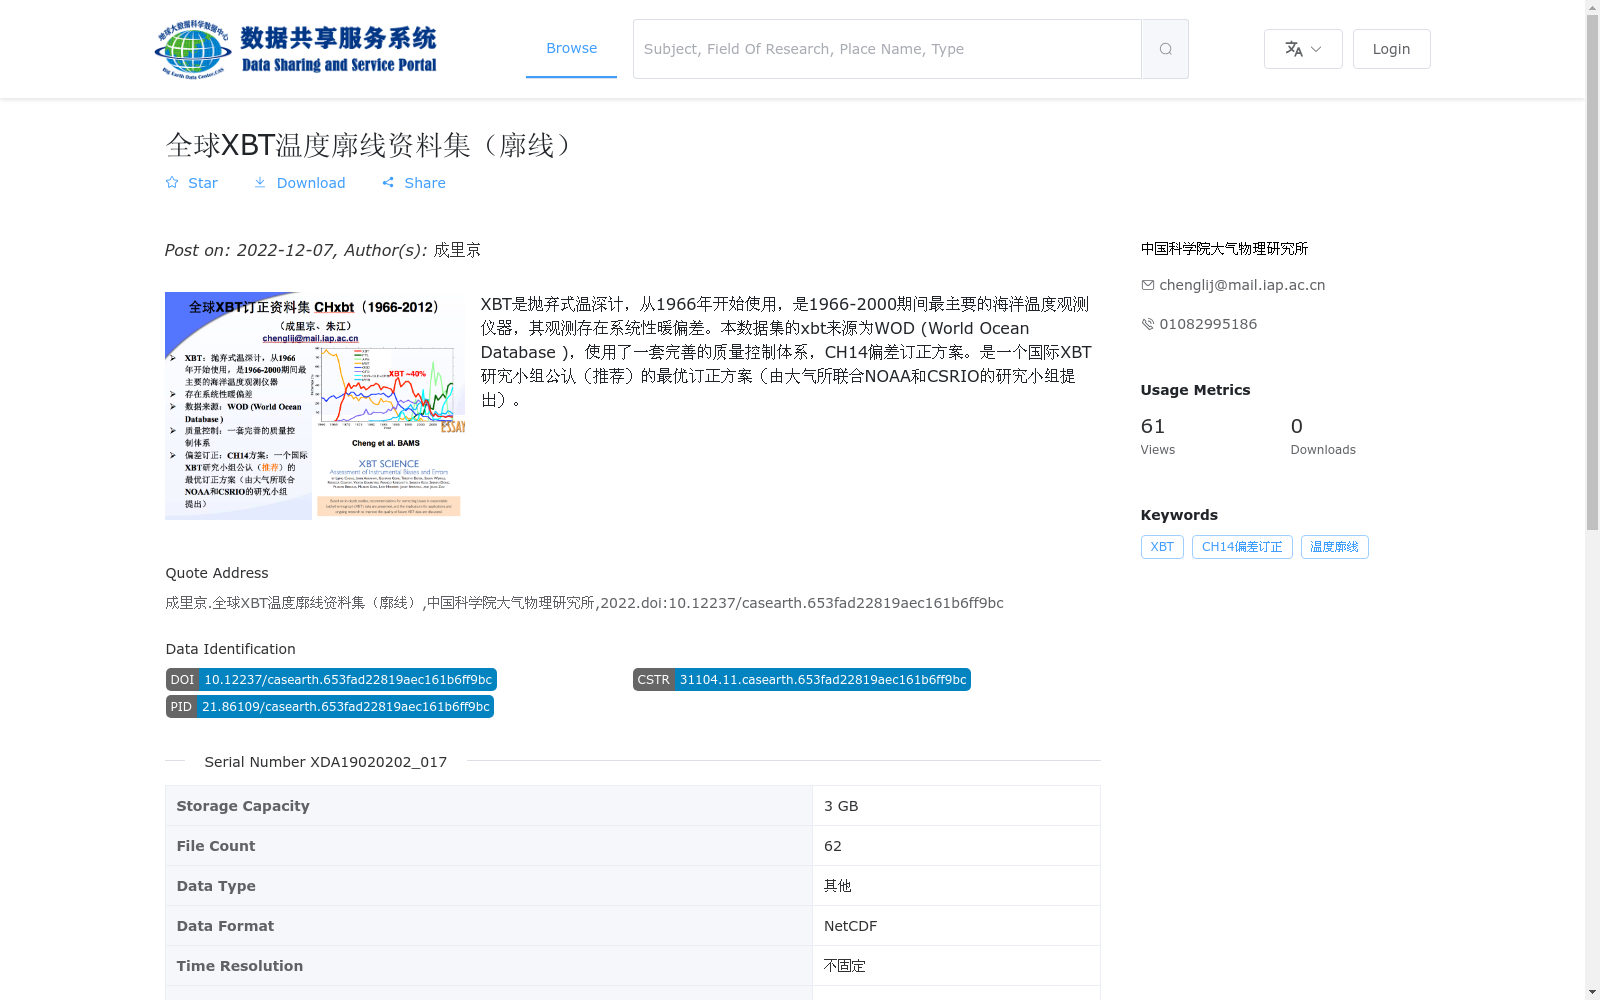Click the Data Sharing and Service Portal logo

pos(297,49)
